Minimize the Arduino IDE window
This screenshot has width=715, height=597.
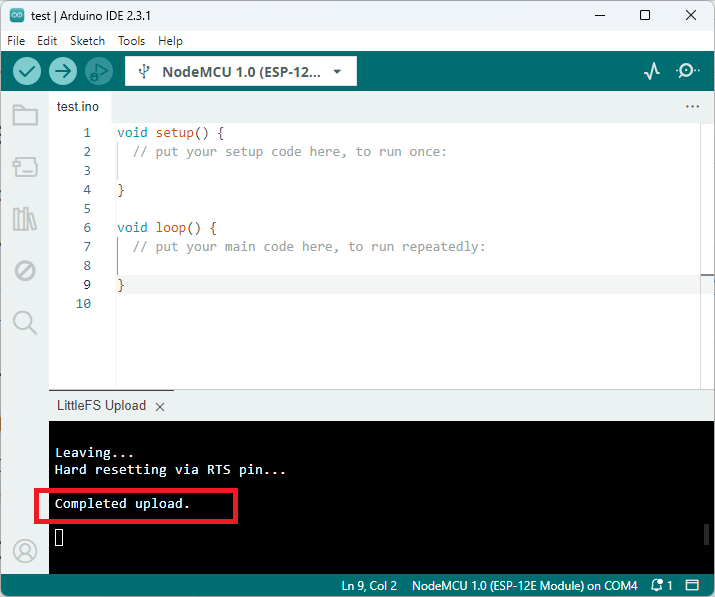(600, 16)
